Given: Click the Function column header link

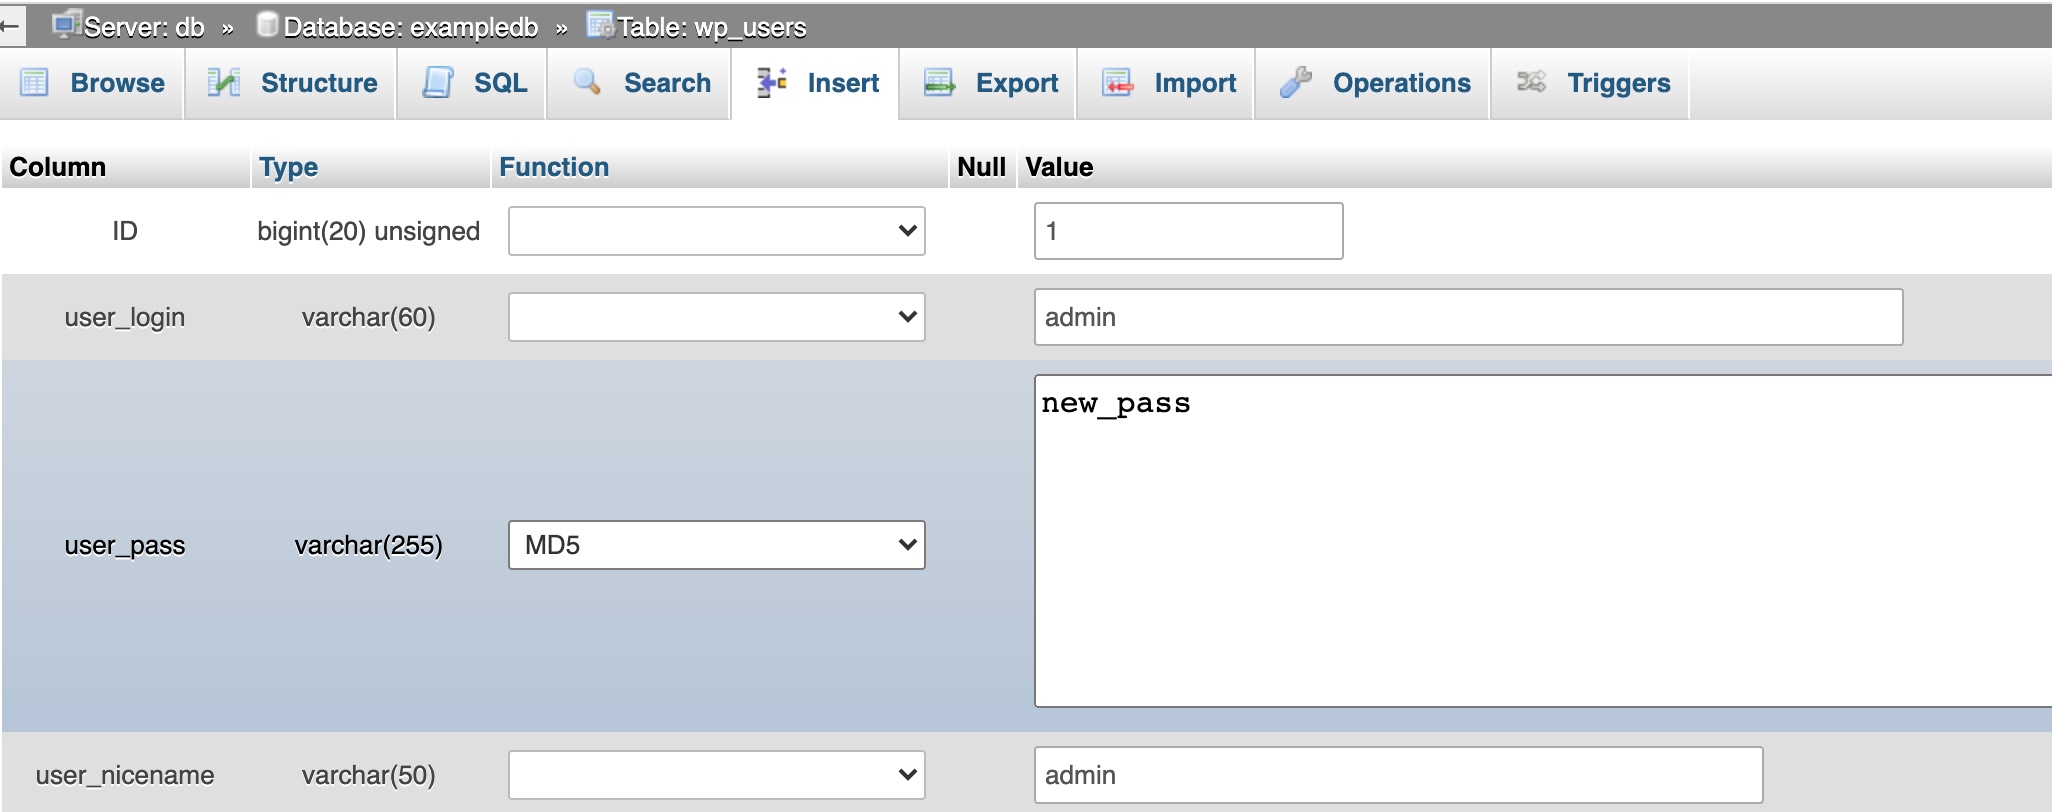Looking at the screenshot, I should pos(554,167).
